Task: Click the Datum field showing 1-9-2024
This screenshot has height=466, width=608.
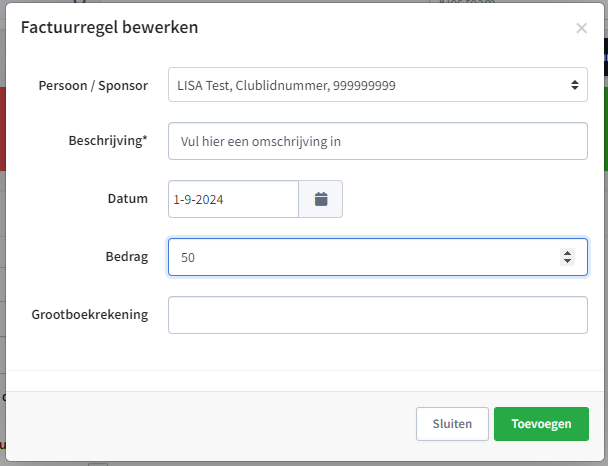Action: [233, 199]
